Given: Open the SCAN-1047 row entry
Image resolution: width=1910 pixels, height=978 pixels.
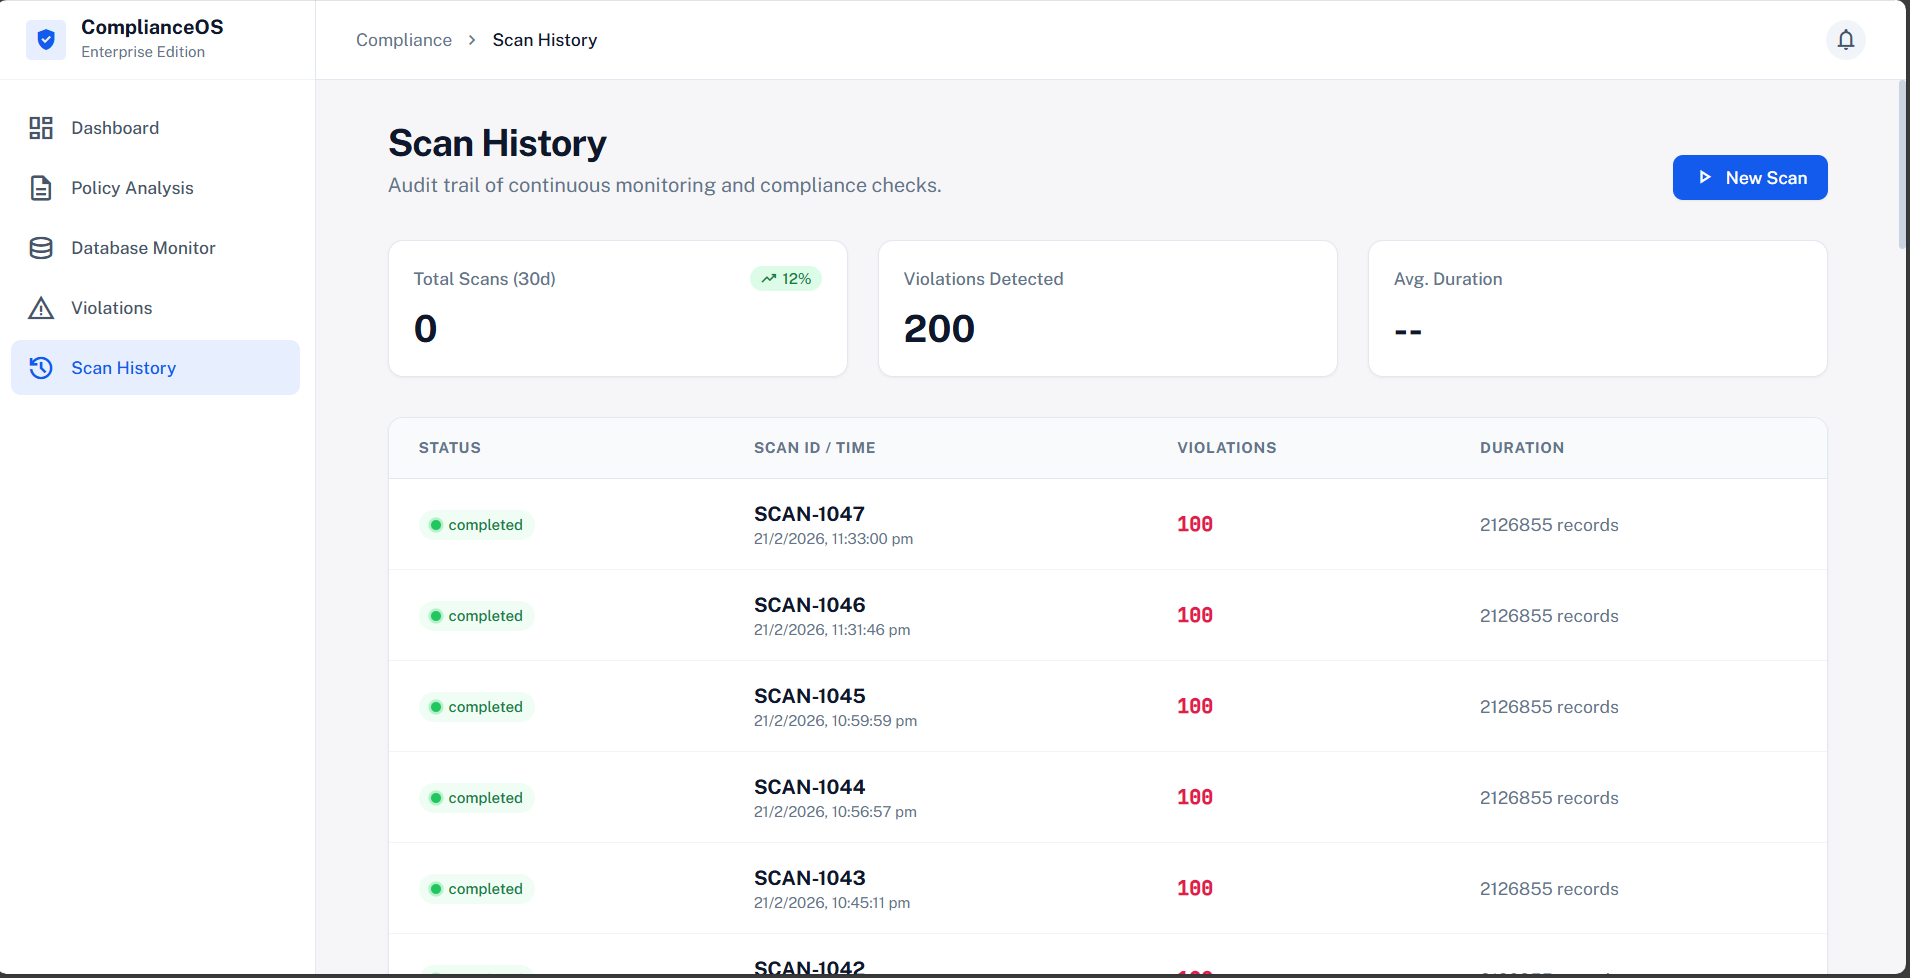Looking at the screenshot, I should pos(809,514).
